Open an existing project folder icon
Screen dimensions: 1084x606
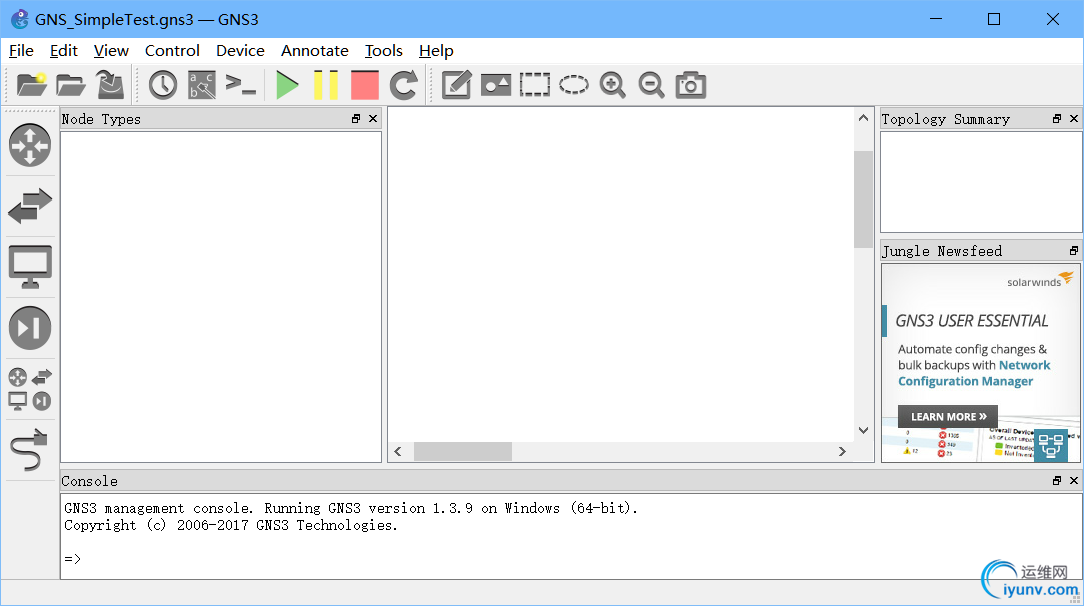(71, 85)
